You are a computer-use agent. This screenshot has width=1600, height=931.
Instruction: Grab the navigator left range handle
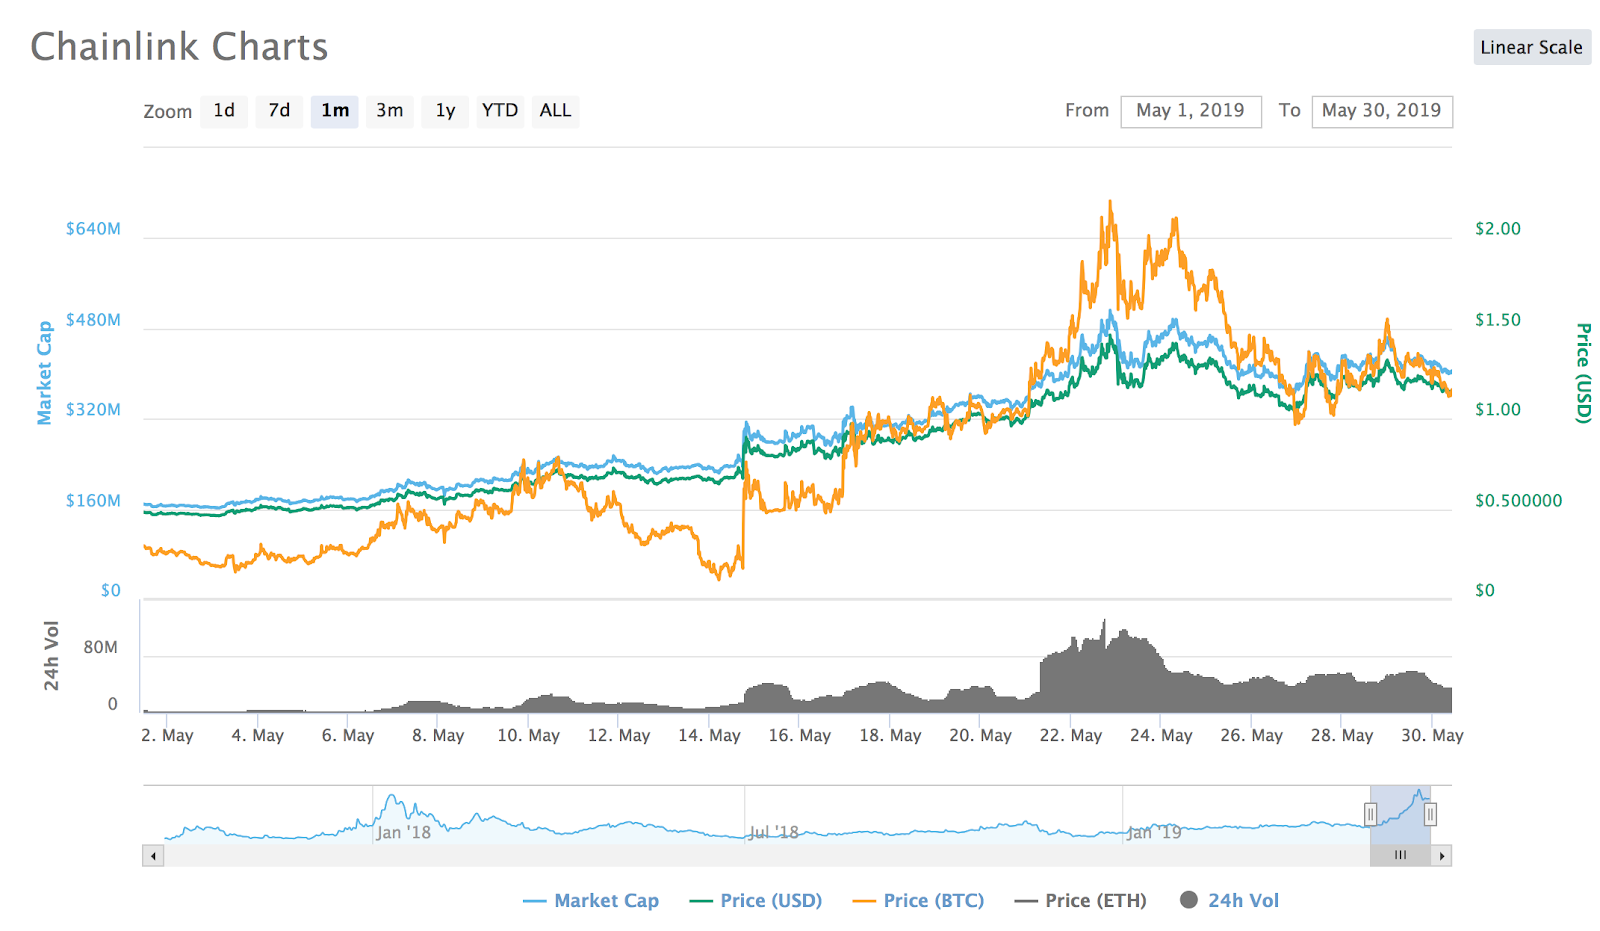[x=1371, y=815]
